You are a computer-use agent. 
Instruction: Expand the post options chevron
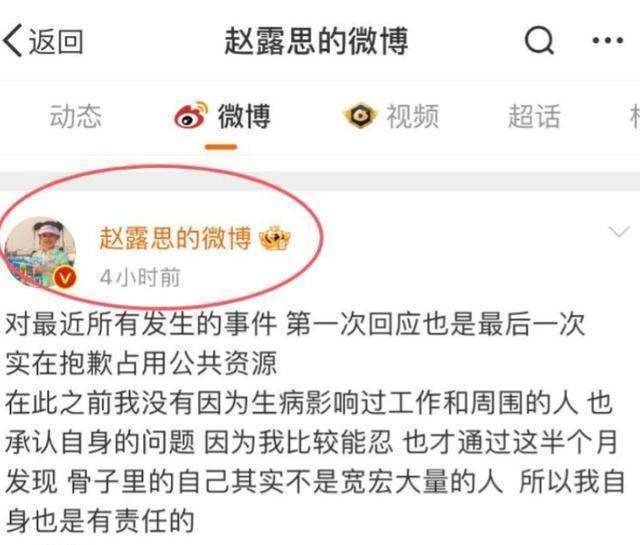(619, 231)
